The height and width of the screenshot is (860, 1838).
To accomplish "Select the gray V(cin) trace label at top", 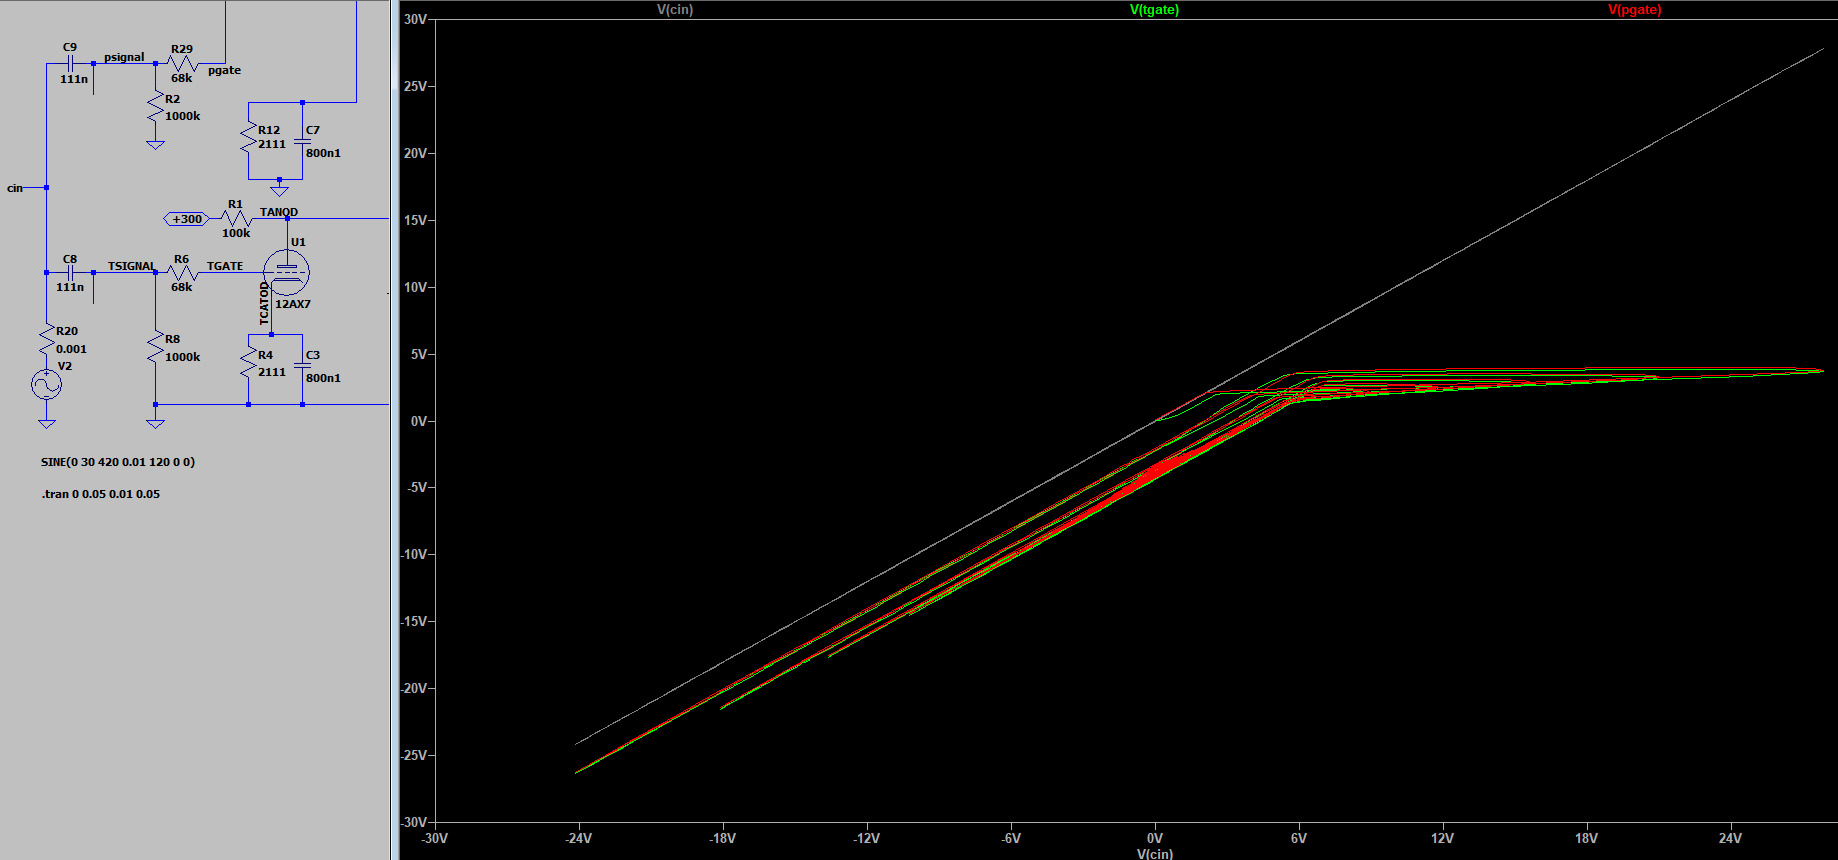I will click(x=675, y=10).
